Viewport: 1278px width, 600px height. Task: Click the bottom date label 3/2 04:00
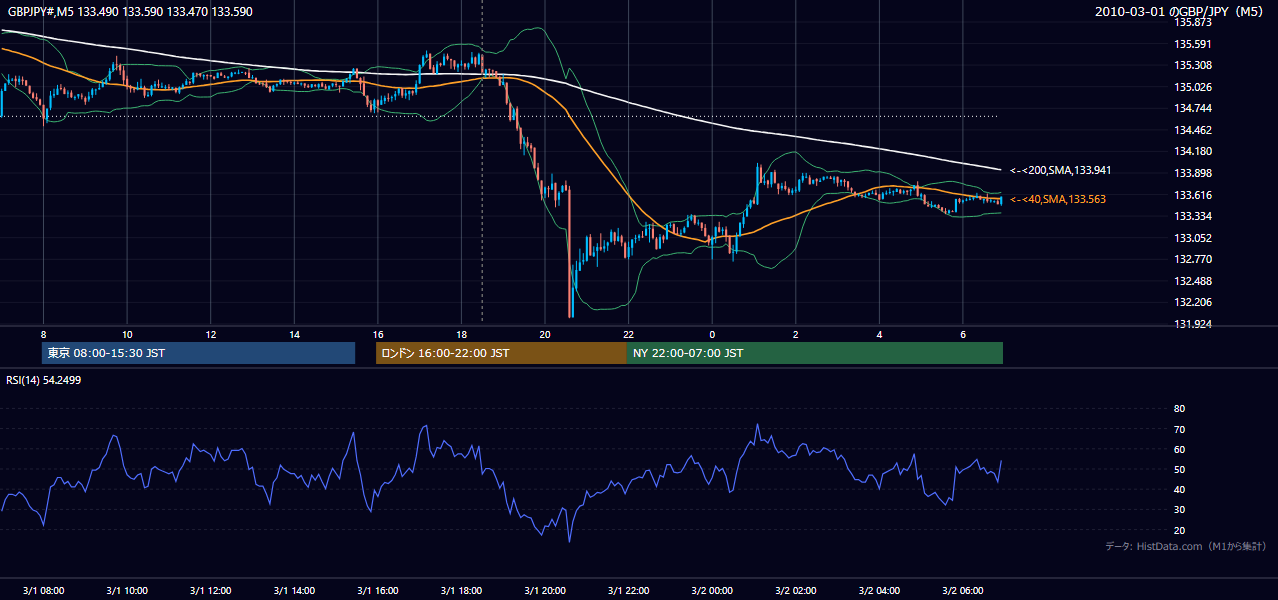pyautogui.click(x=879, y=590)
